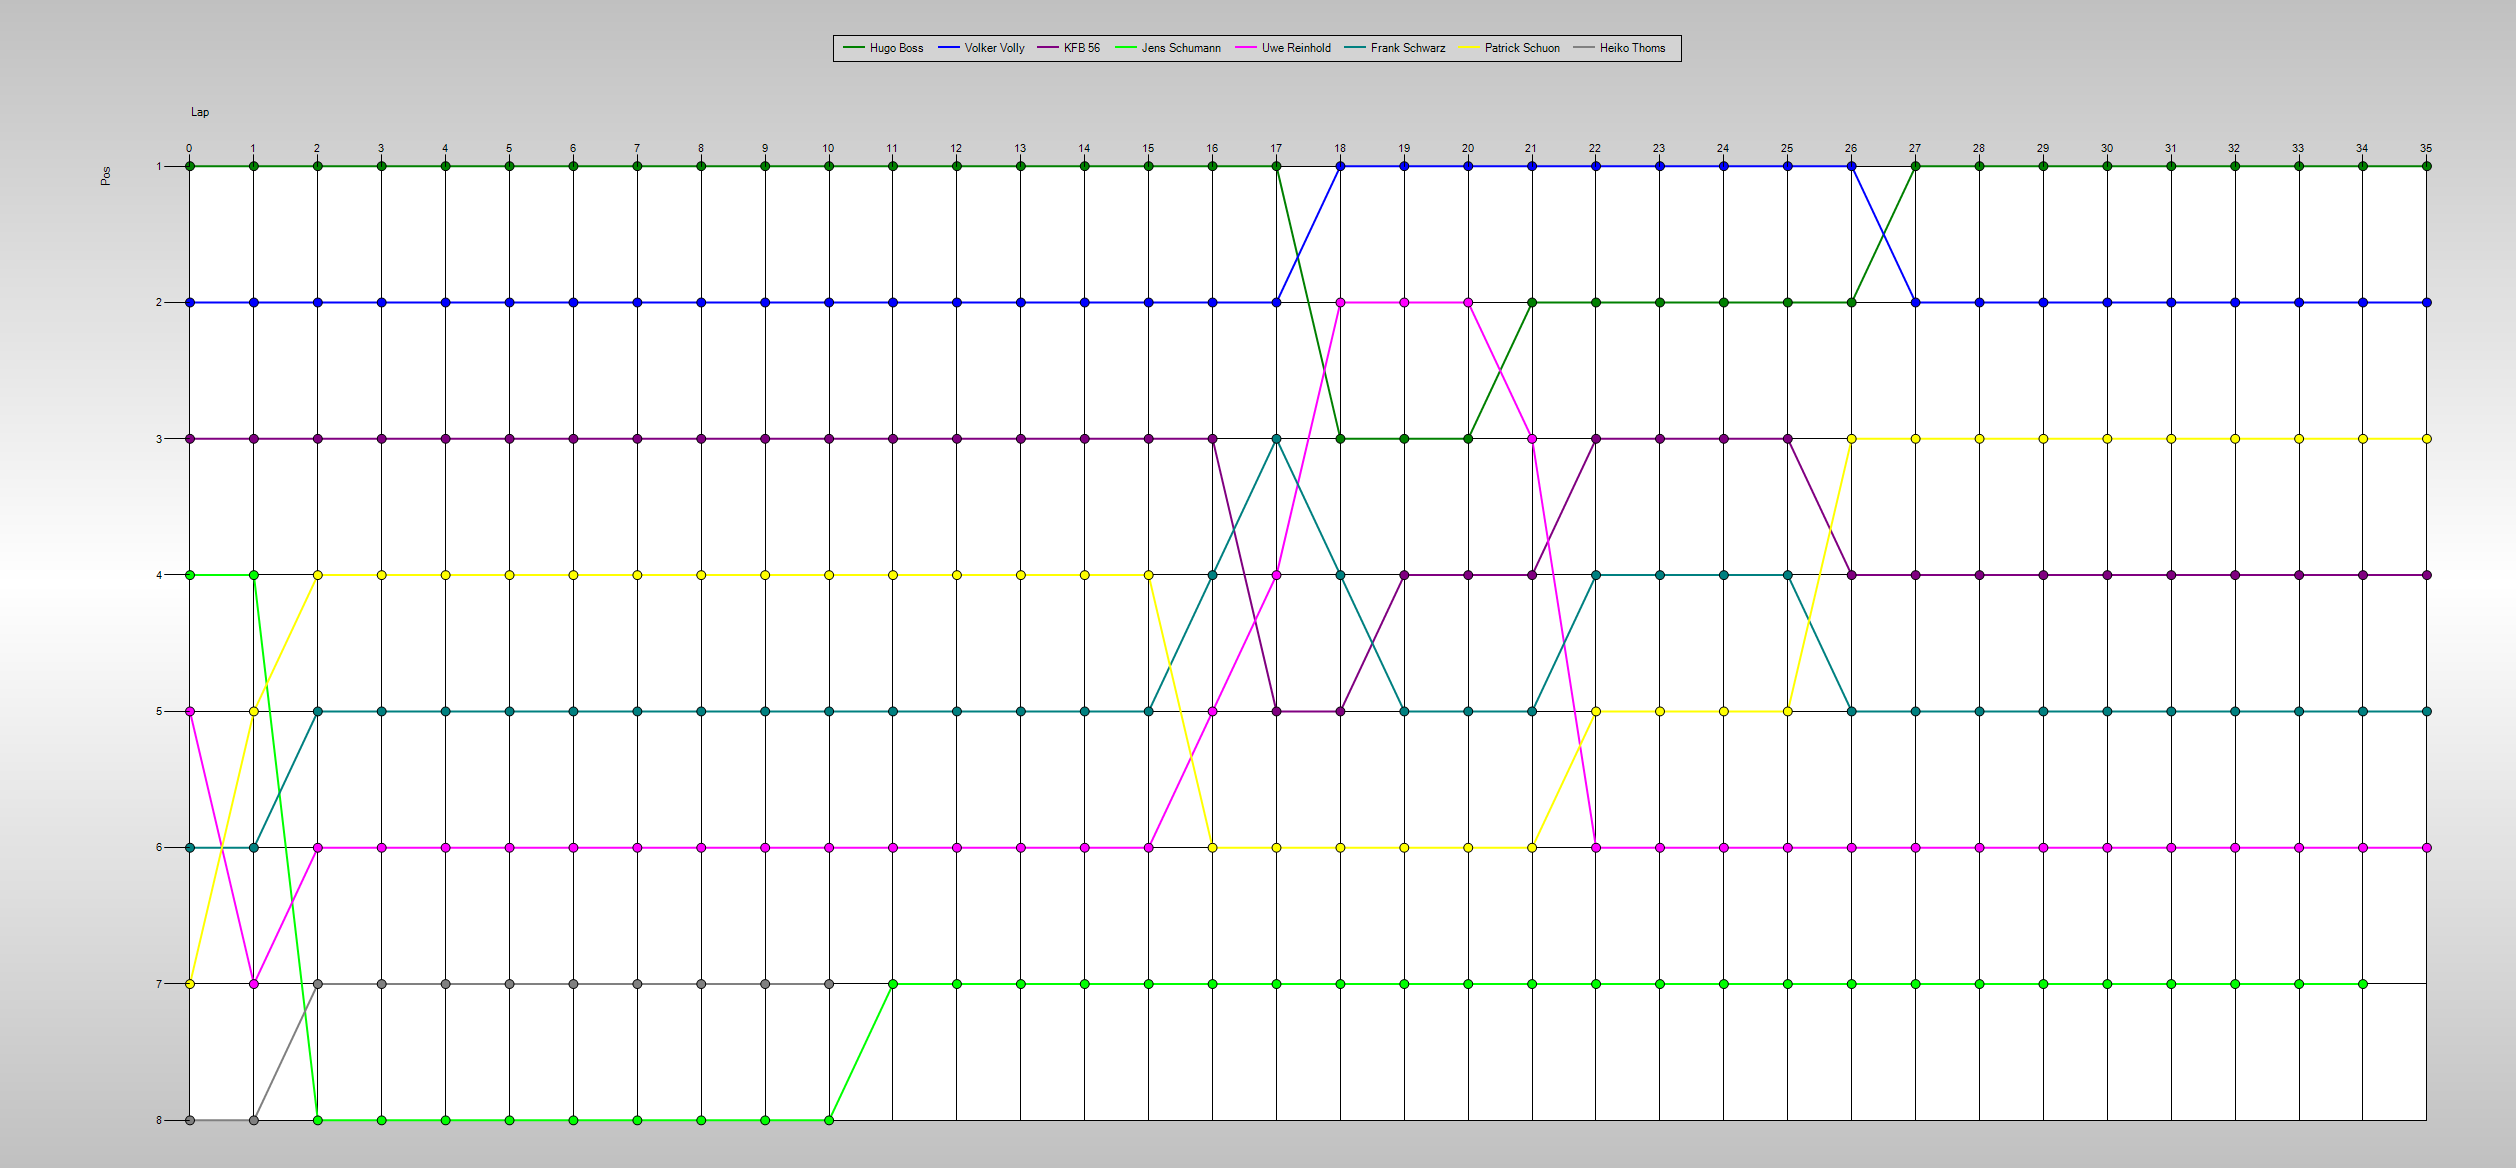Select Hugo Boss's final point at lap 35

pyautogui.click(x=2427, y=166)
